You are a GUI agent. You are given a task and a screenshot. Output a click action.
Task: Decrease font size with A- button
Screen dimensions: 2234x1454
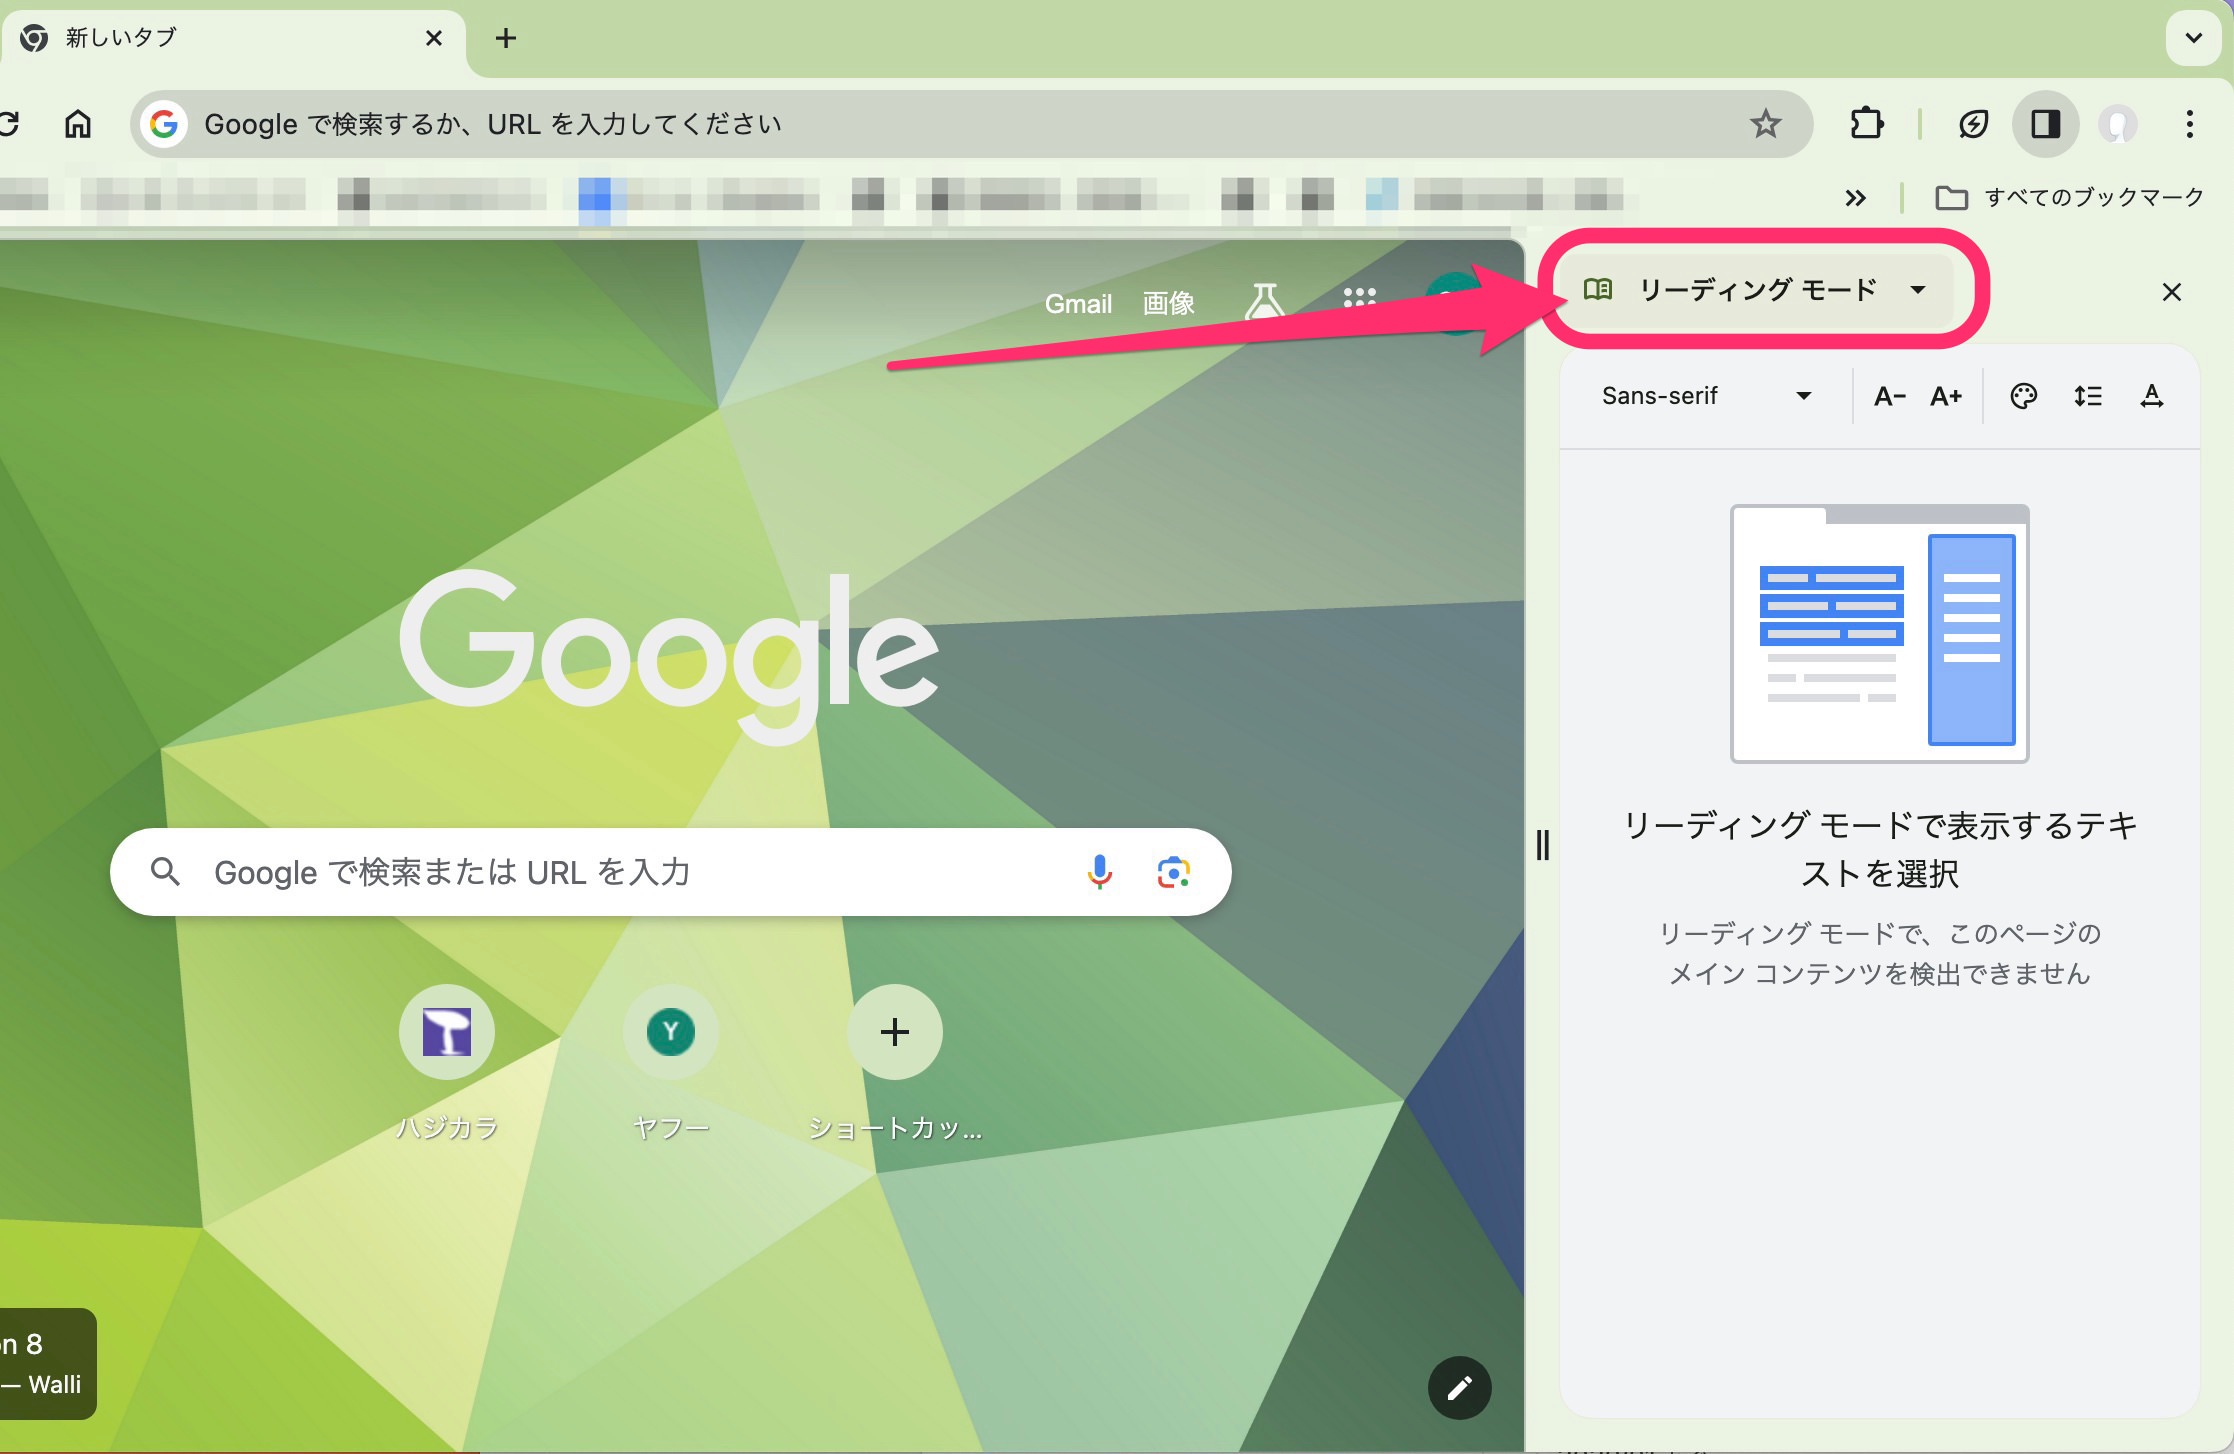pos(1889,397)
